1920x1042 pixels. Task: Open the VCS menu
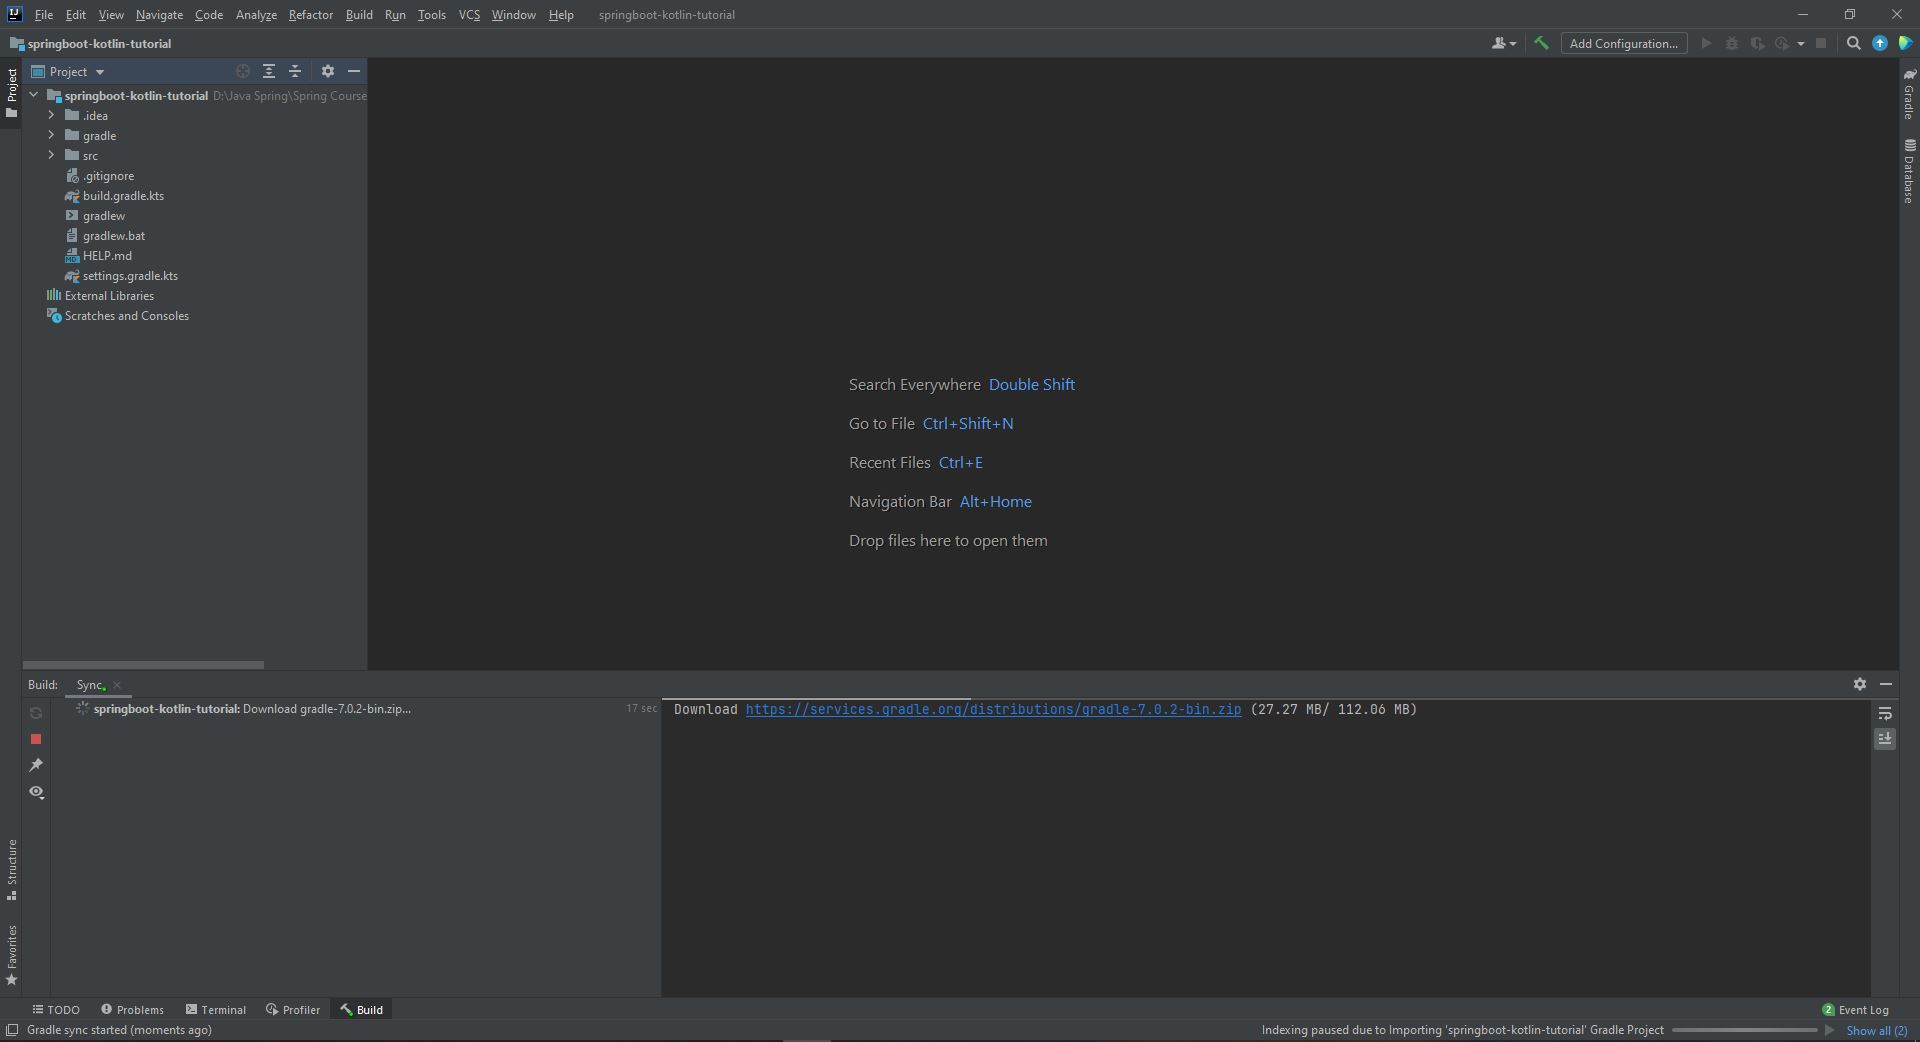(x=469, y=15)
